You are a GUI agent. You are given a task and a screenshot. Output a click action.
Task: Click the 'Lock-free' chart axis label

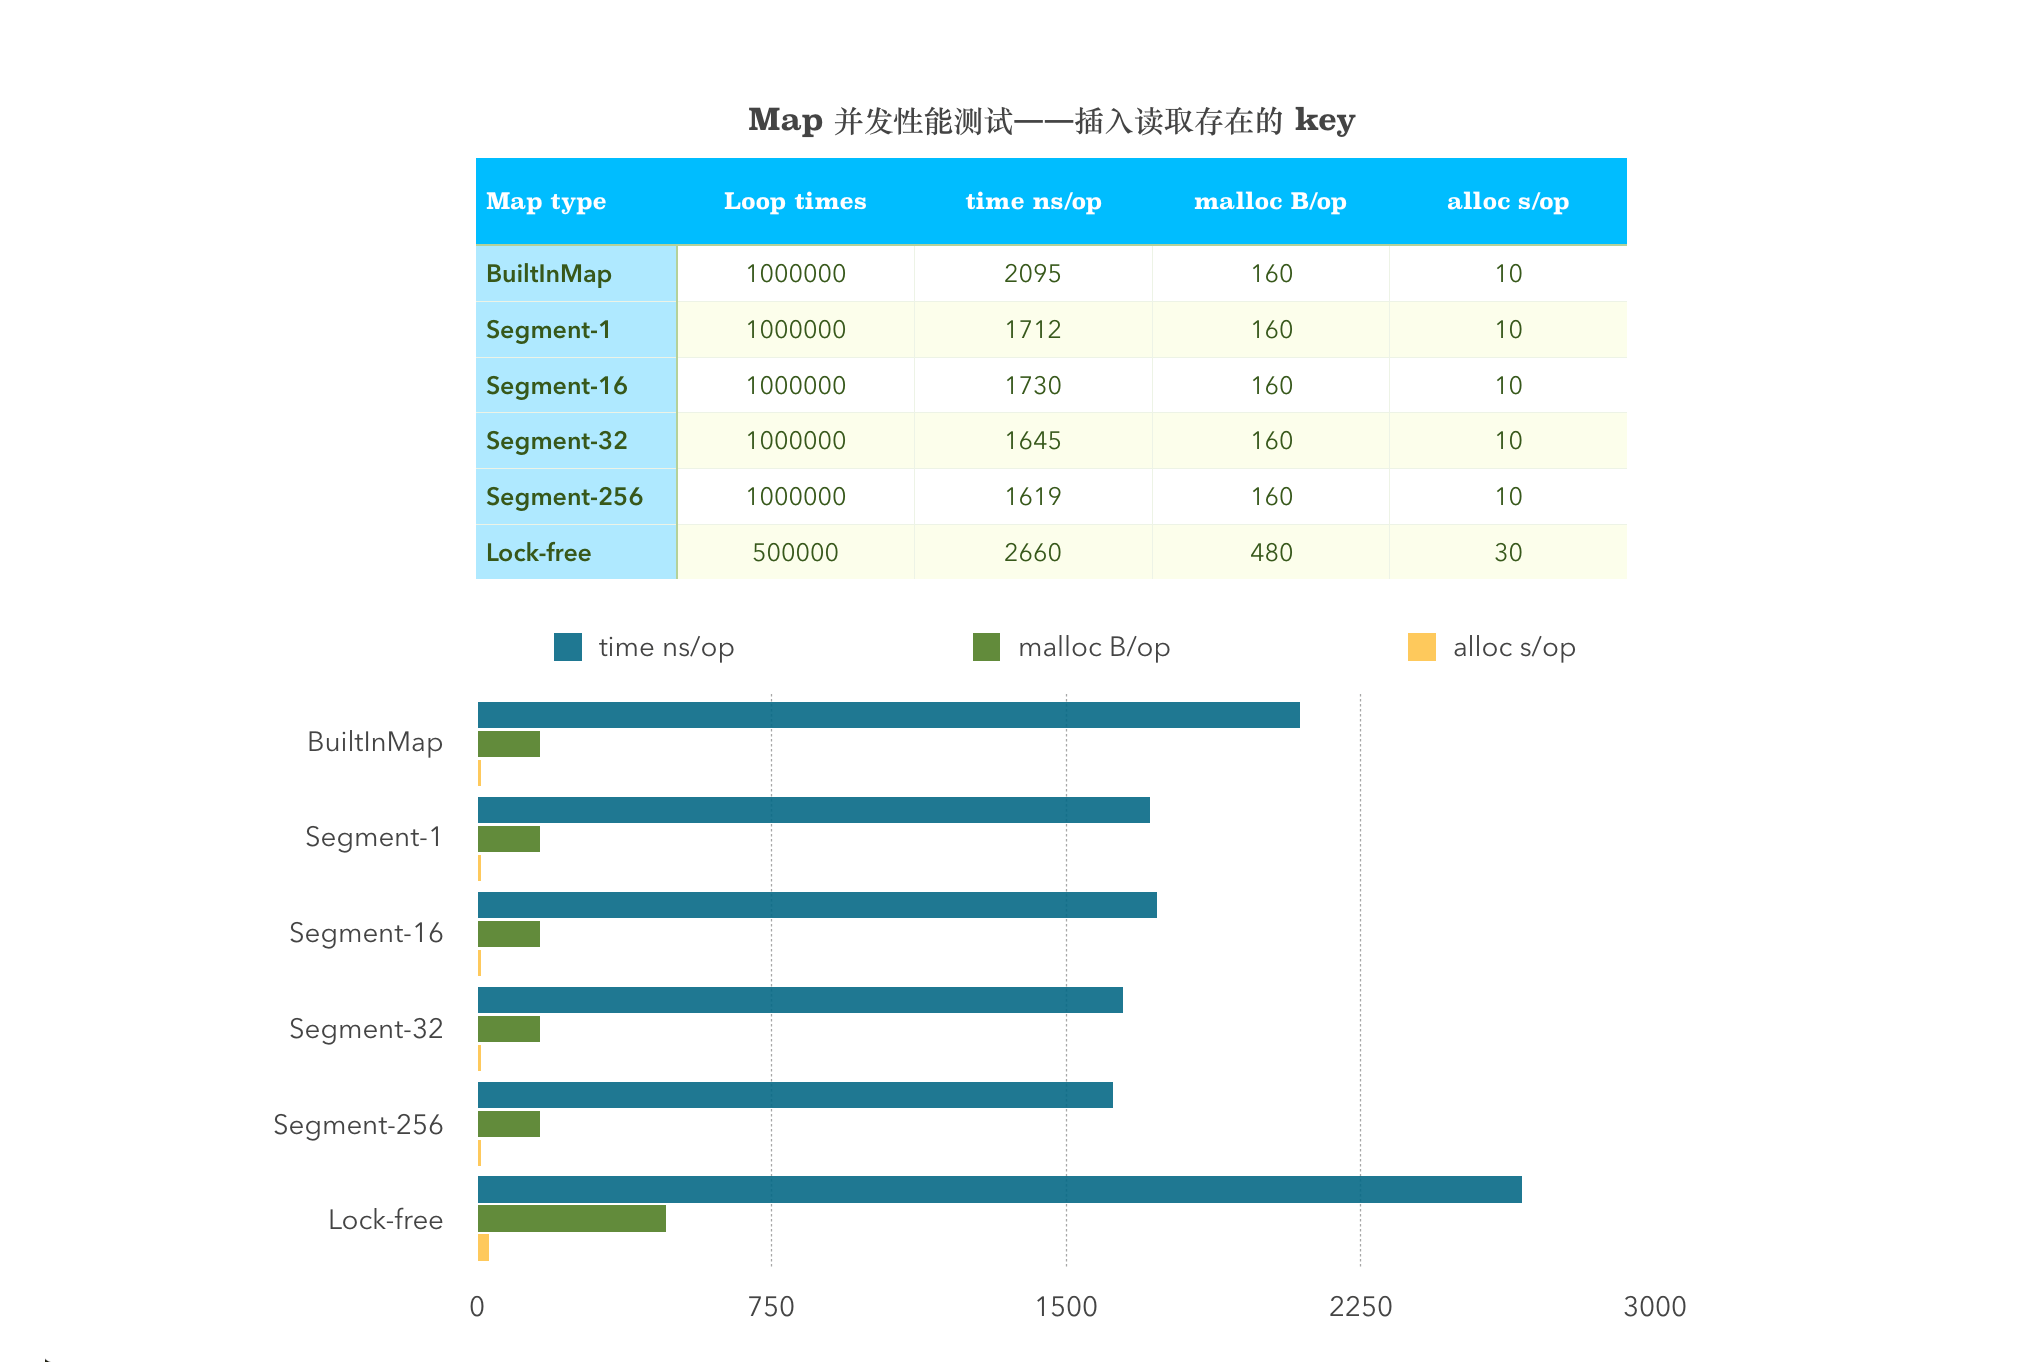click(x=385, y=1220)
